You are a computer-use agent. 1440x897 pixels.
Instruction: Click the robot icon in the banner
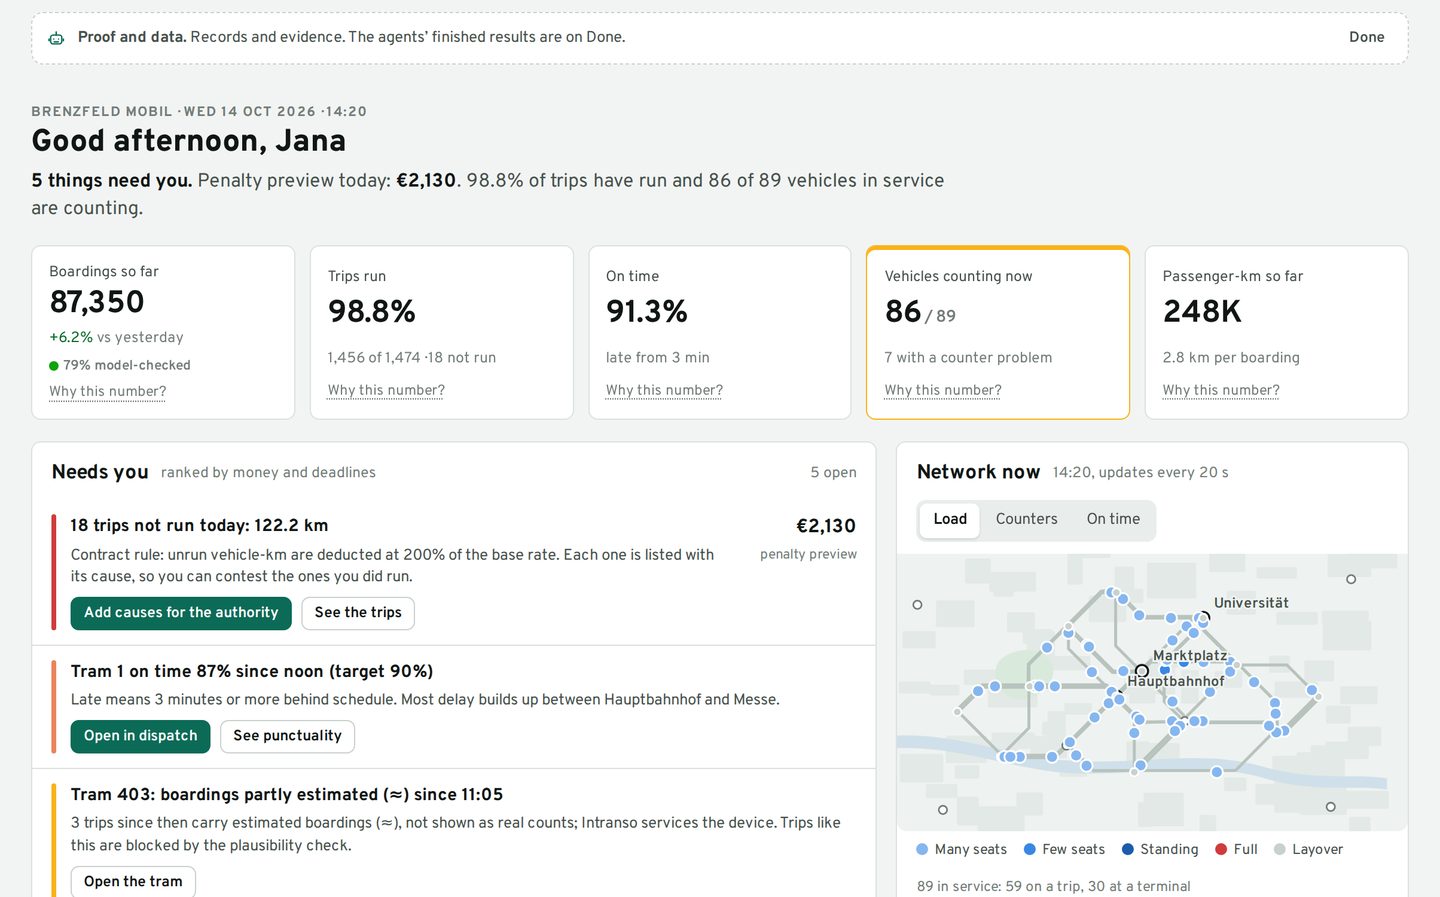(56, 38)
